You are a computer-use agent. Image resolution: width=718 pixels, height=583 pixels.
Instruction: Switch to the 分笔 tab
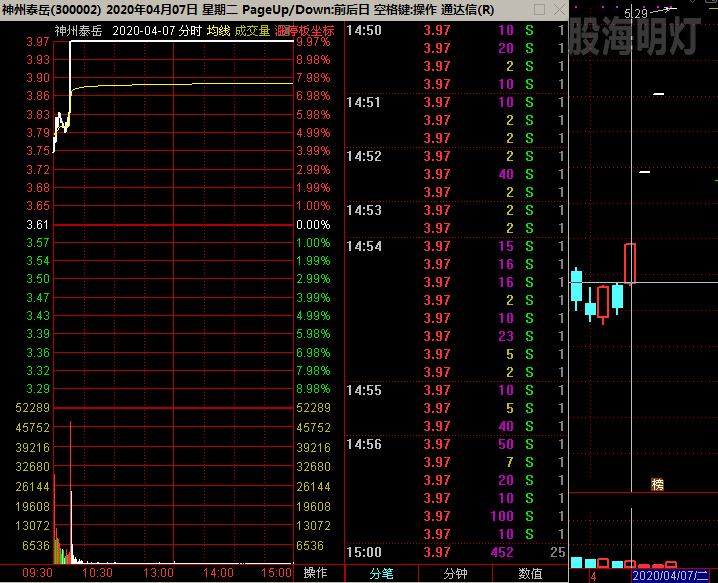point(381,573)
